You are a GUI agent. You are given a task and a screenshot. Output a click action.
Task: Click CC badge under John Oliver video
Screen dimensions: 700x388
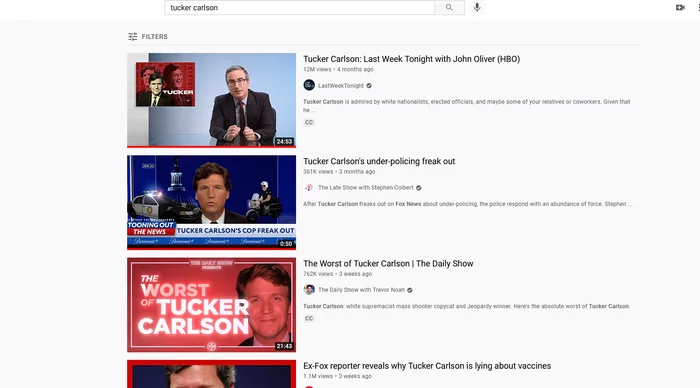309,122
